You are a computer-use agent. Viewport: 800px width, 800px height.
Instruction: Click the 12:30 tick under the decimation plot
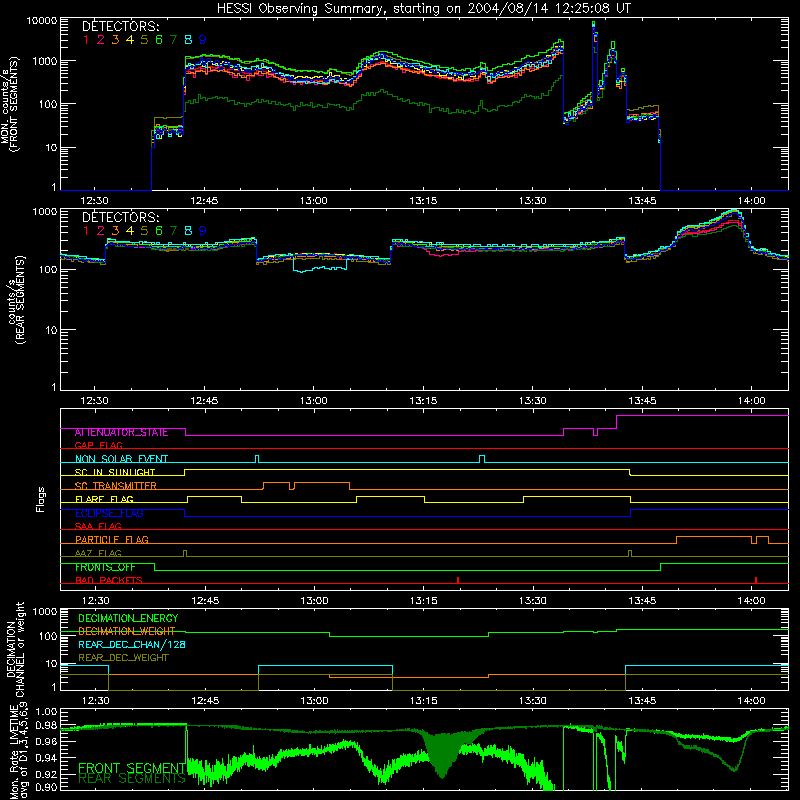point(95,701)
